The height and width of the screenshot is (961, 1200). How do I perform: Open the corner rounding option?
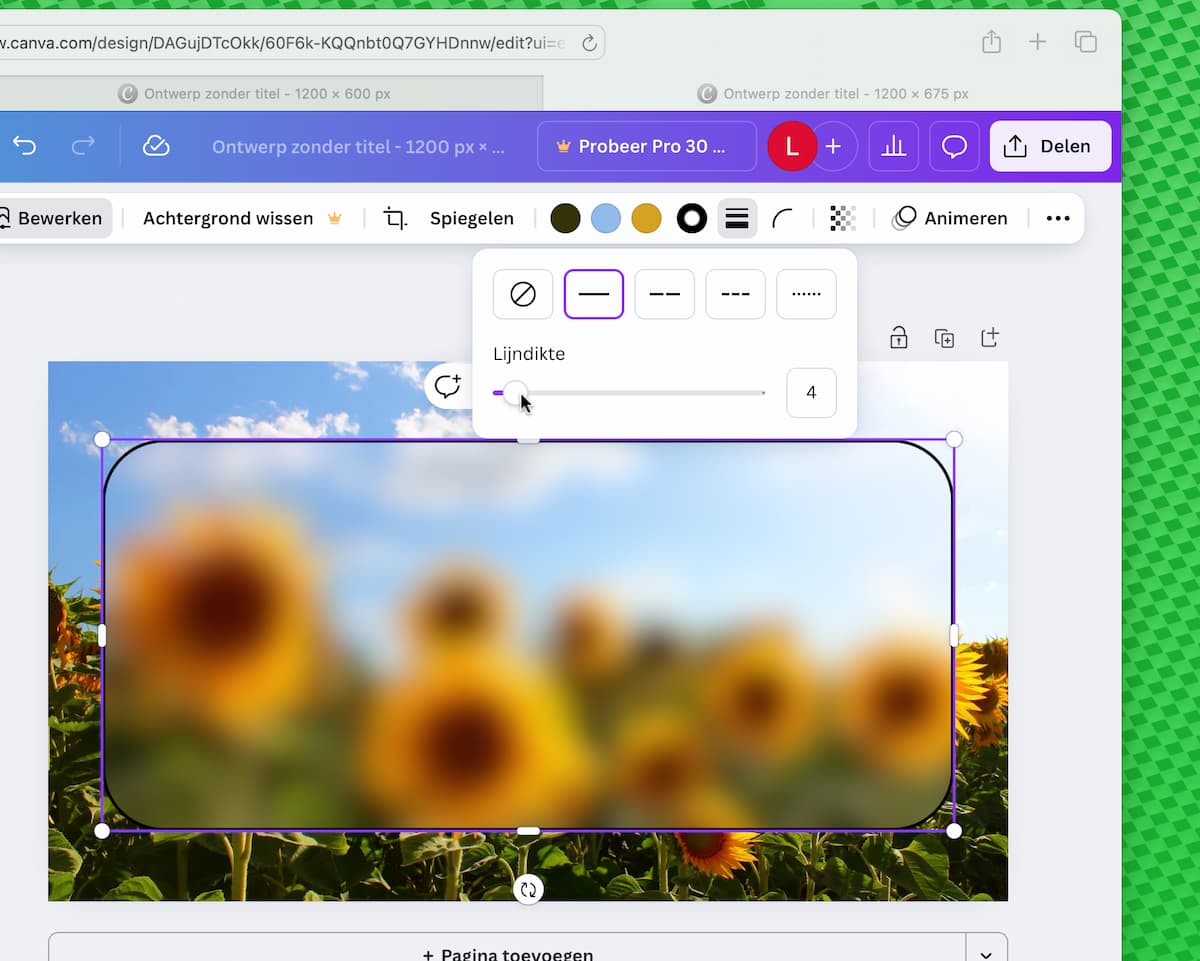[782, 218]
